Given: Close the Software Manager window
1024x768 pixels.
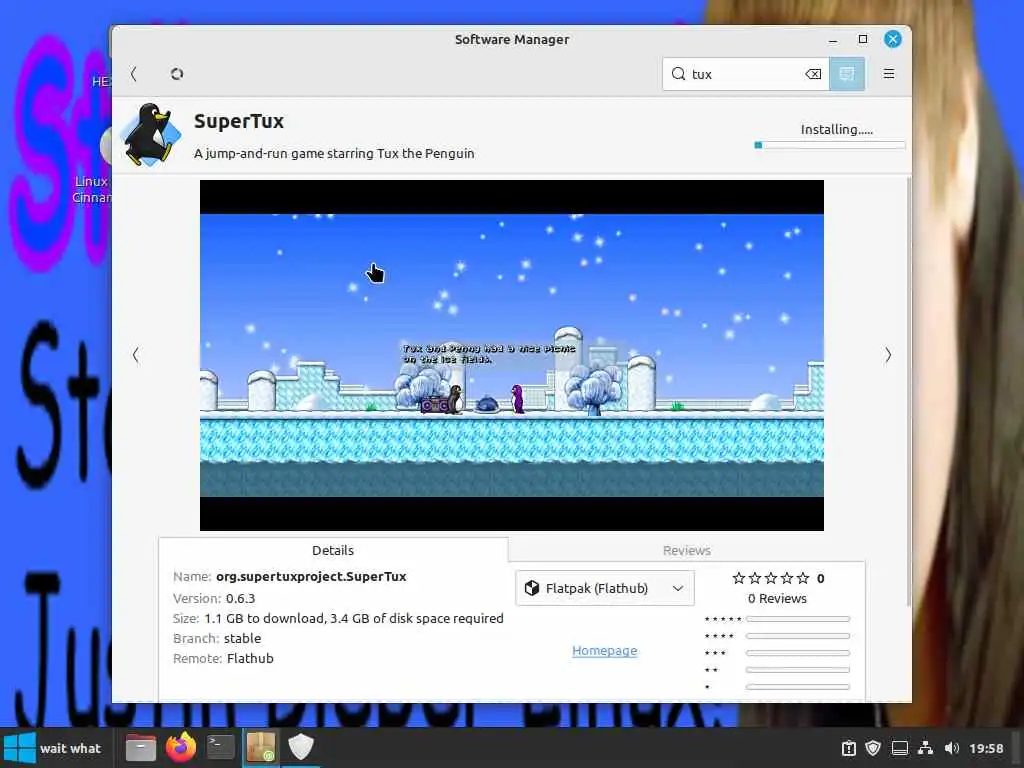Looking at the screenshot, I should (x=893, y=39).
